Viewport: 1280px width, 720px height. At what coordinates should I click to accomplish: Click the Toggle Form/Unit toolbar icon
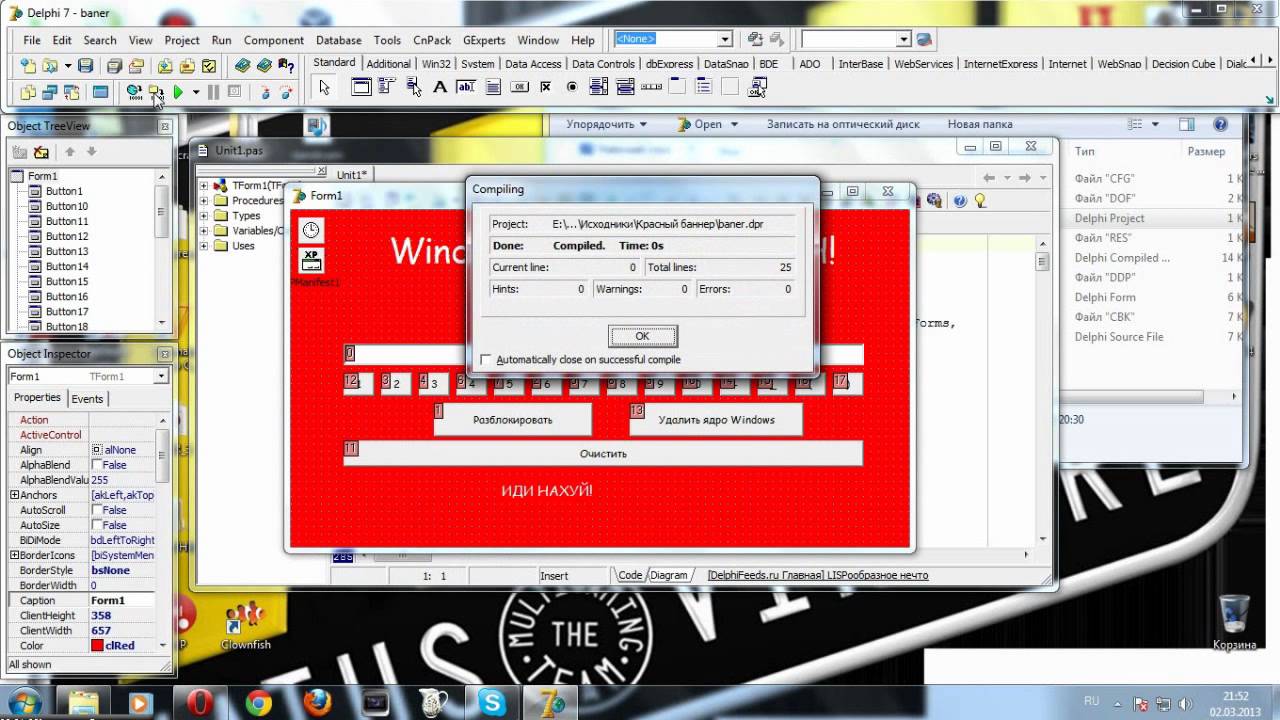[x=72, y=92]
